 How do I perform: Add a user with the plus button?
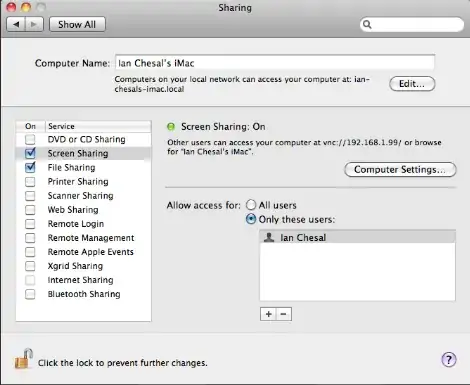(x=268, y=314)
